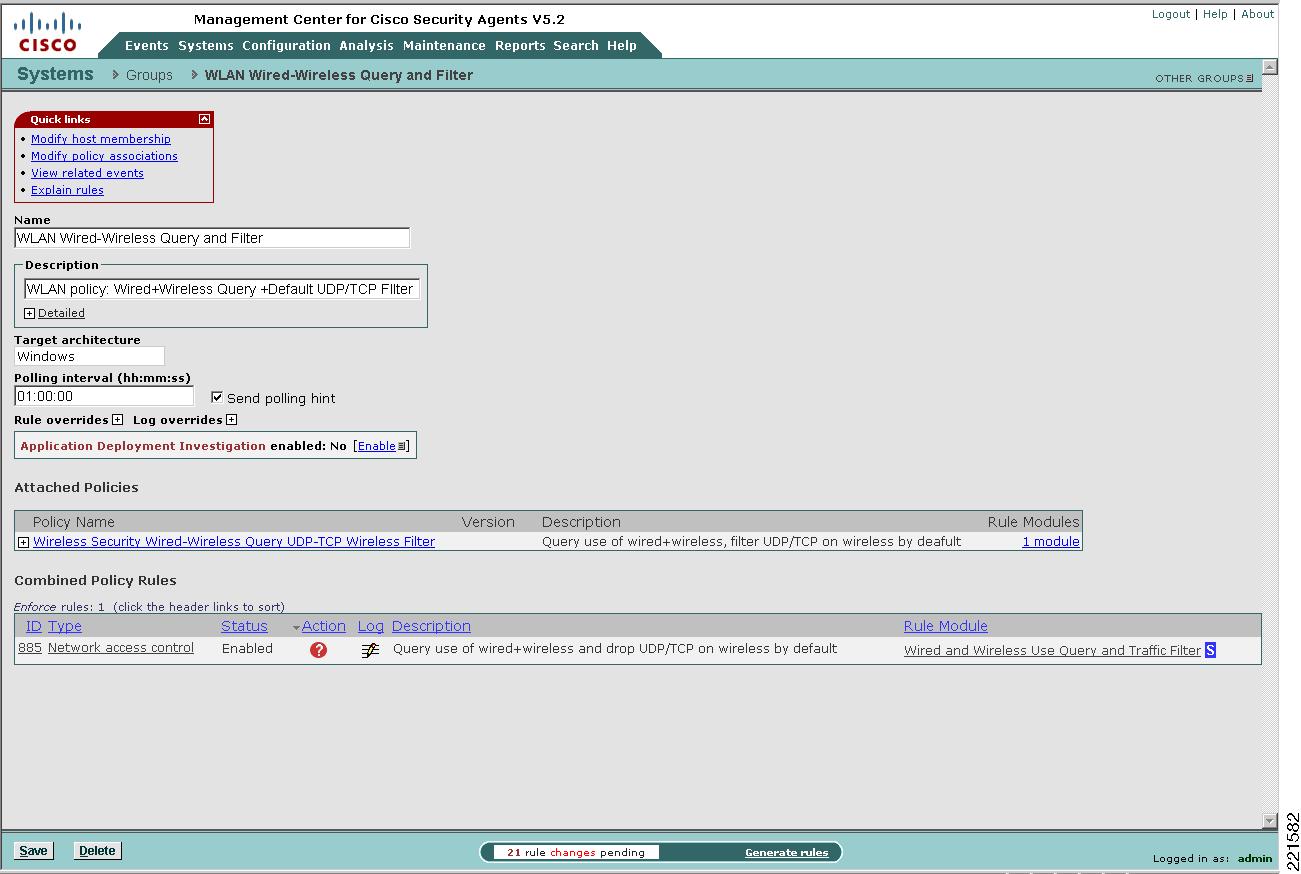Sort rules by Type column

65,626
